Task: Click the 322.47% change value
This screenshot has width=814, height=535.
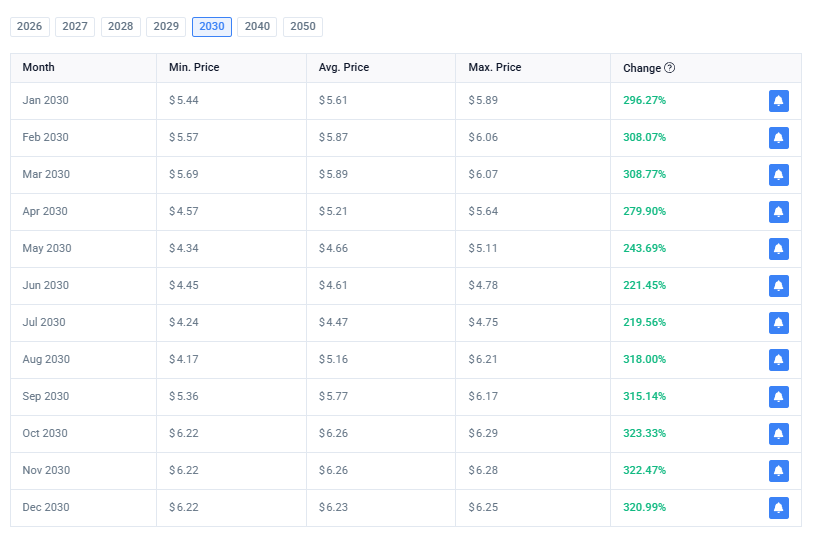Action: (644, 470)
